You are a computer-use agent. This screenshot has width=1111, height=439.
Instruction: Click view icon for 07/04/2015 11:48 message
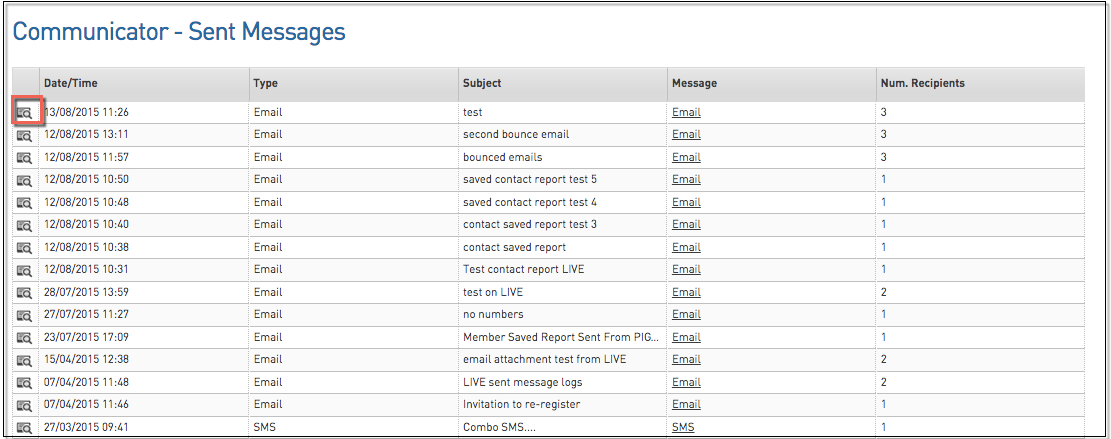click(25, 383)
